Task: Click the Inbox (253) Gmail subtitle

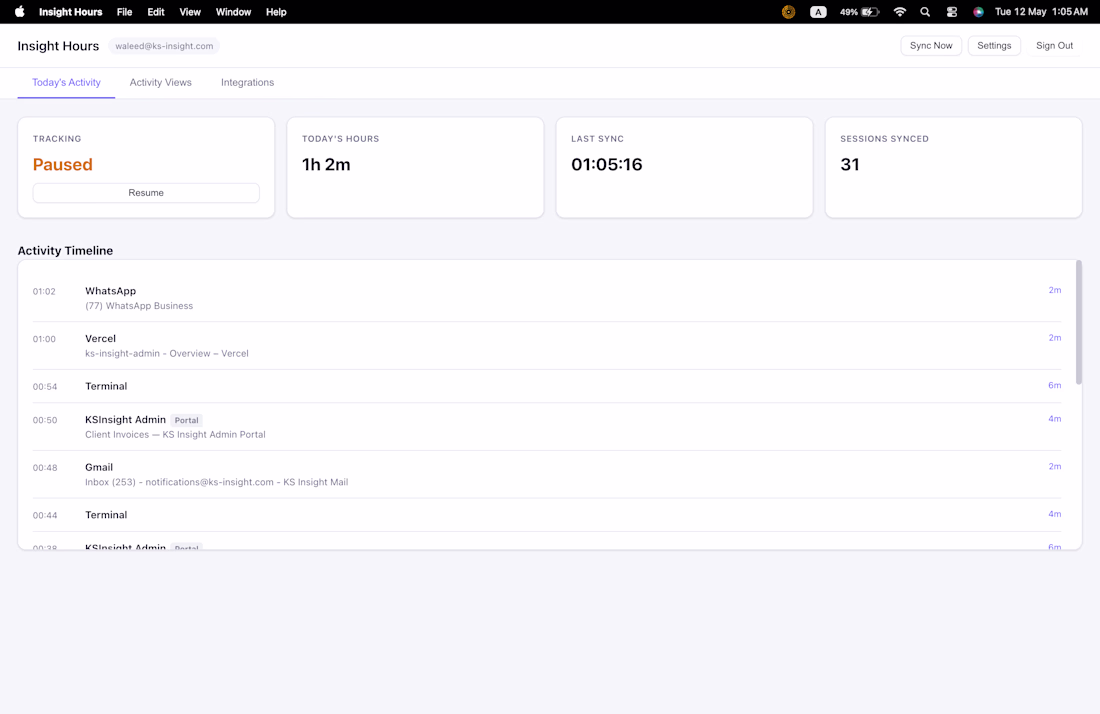Action: (x=217, y=483)
